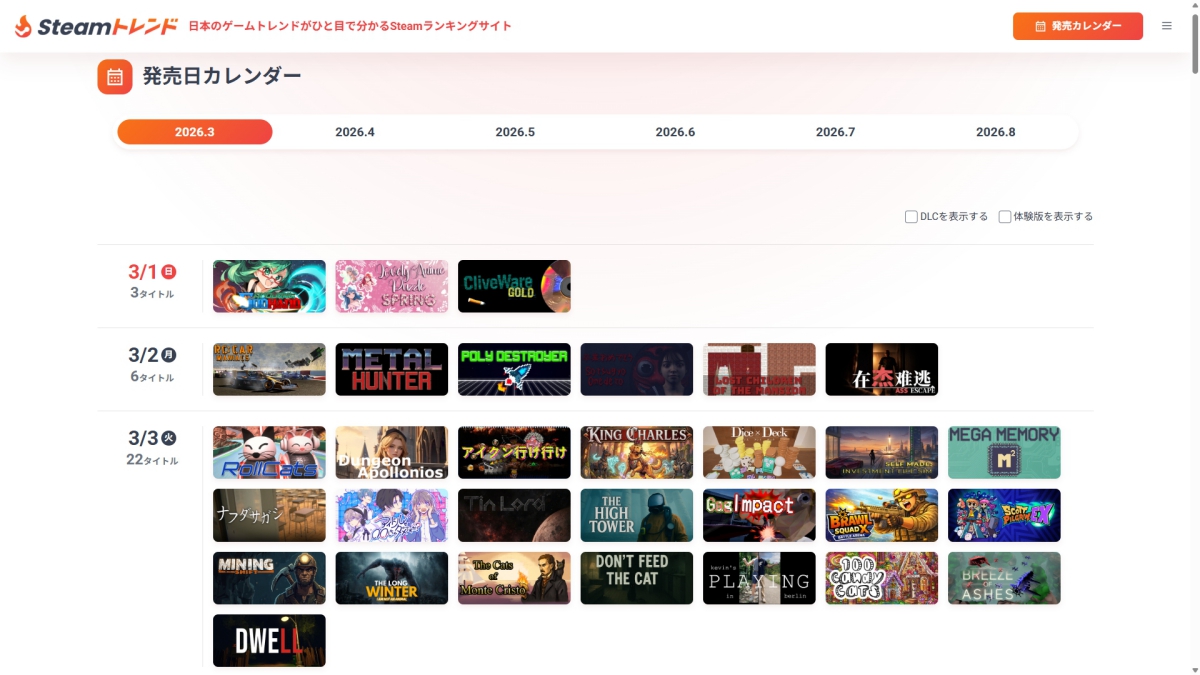Viewport: 1200px width, 675px height.
Task: Open the hamburger menu icon
Action: click(x=1166, y=26)
